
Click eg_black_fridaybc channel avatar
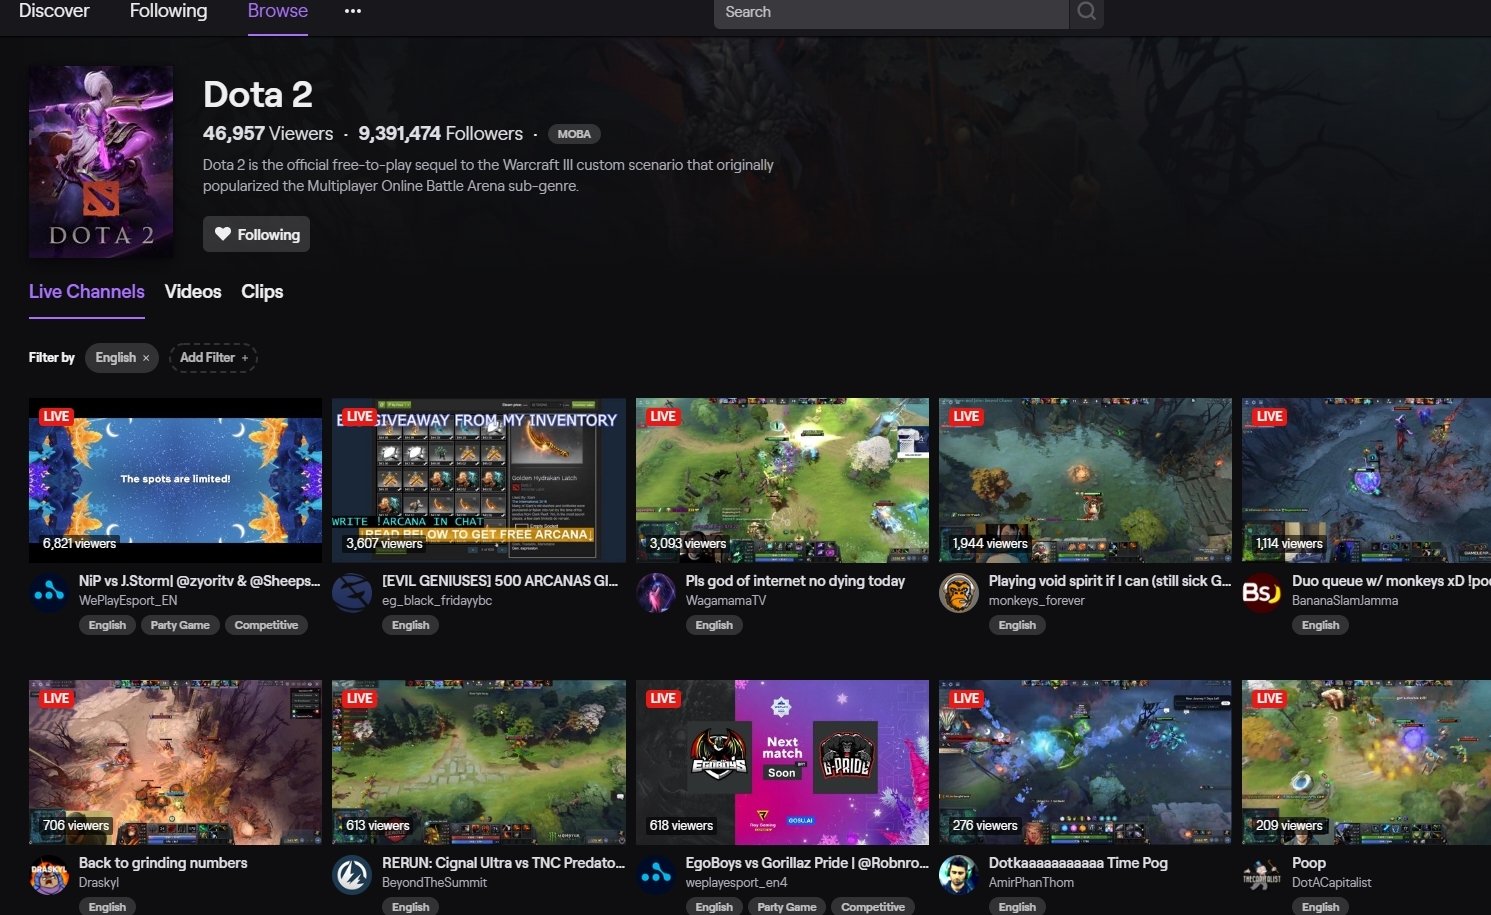tap(352, 593)
